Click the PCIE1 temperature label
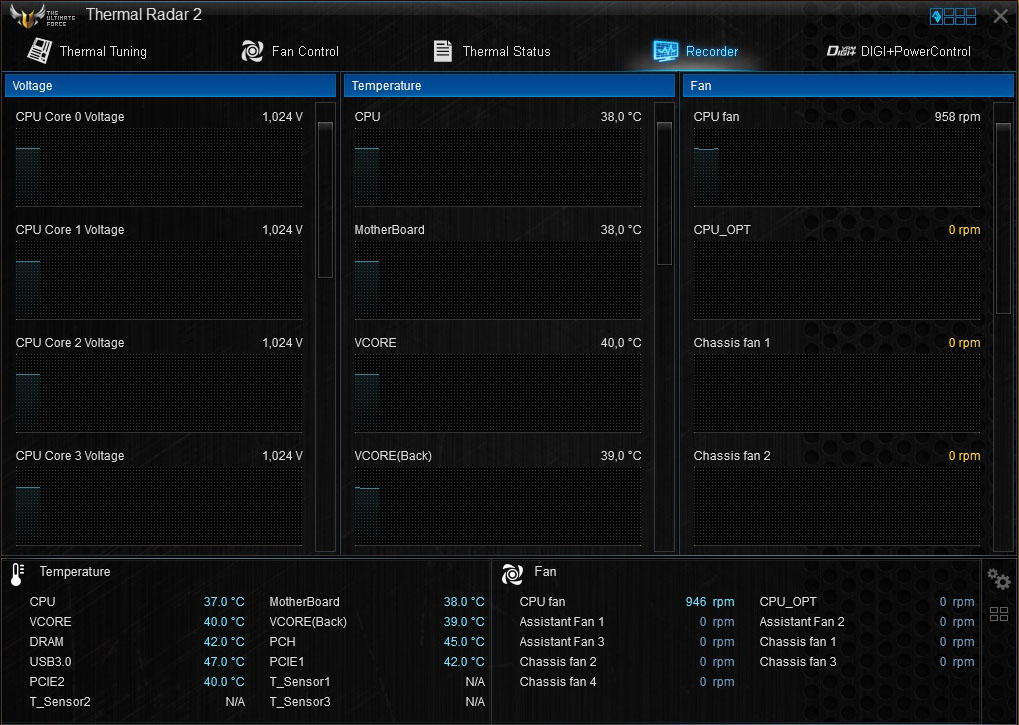The height and width of the screenshot is (725, 1019). pyautogui.click(x=287, y=662)
